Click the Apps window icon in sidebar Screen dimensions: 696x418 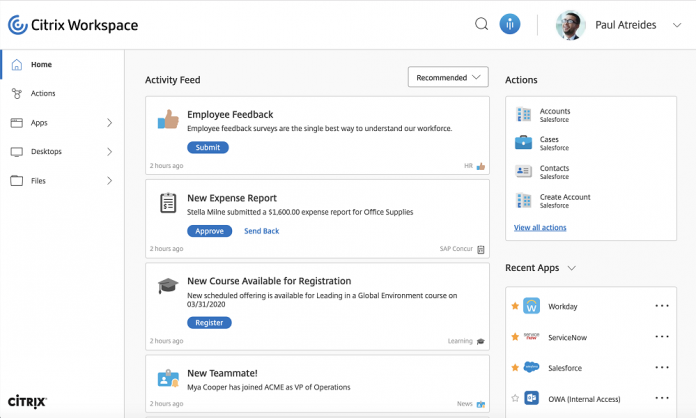[17, 122]
